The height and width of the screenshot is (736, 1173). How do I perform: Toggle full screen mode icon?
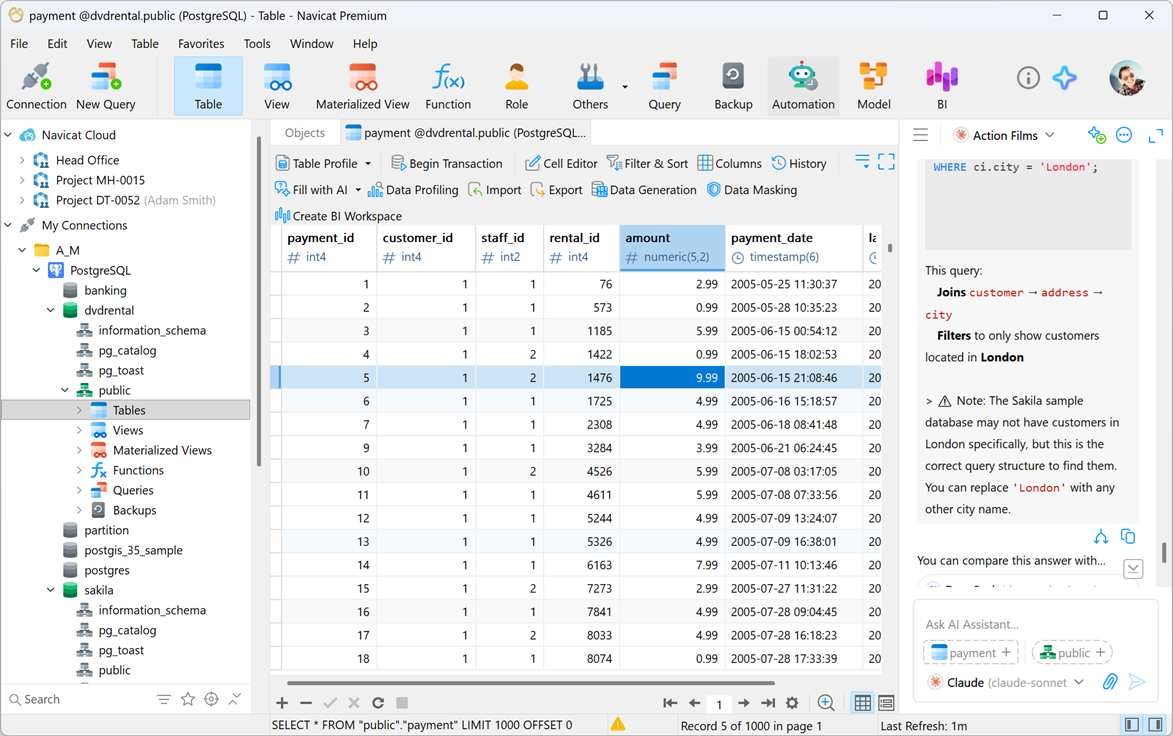(886, 162)
